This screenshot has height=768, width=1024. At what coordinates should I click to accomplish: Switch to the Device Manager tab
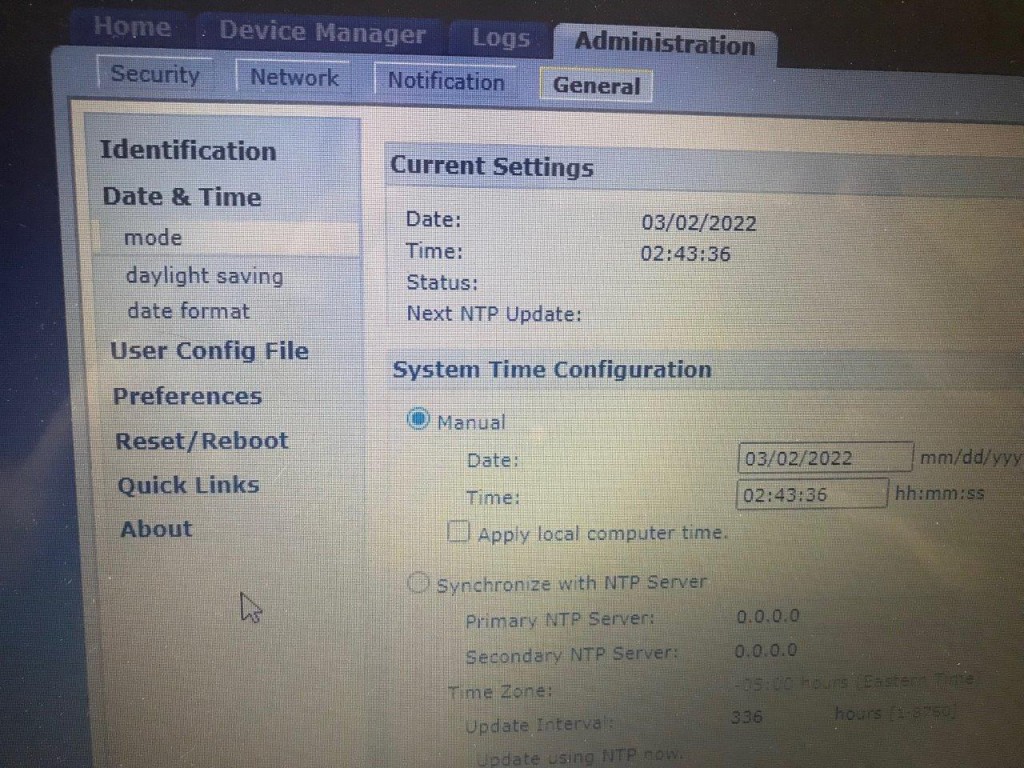point(322,34)
